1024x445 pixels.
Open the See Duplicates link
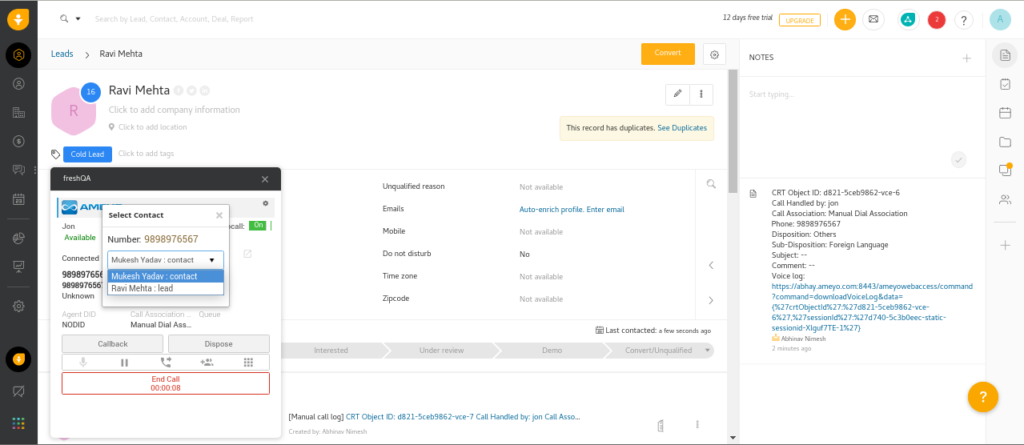[x=682, y=128]
